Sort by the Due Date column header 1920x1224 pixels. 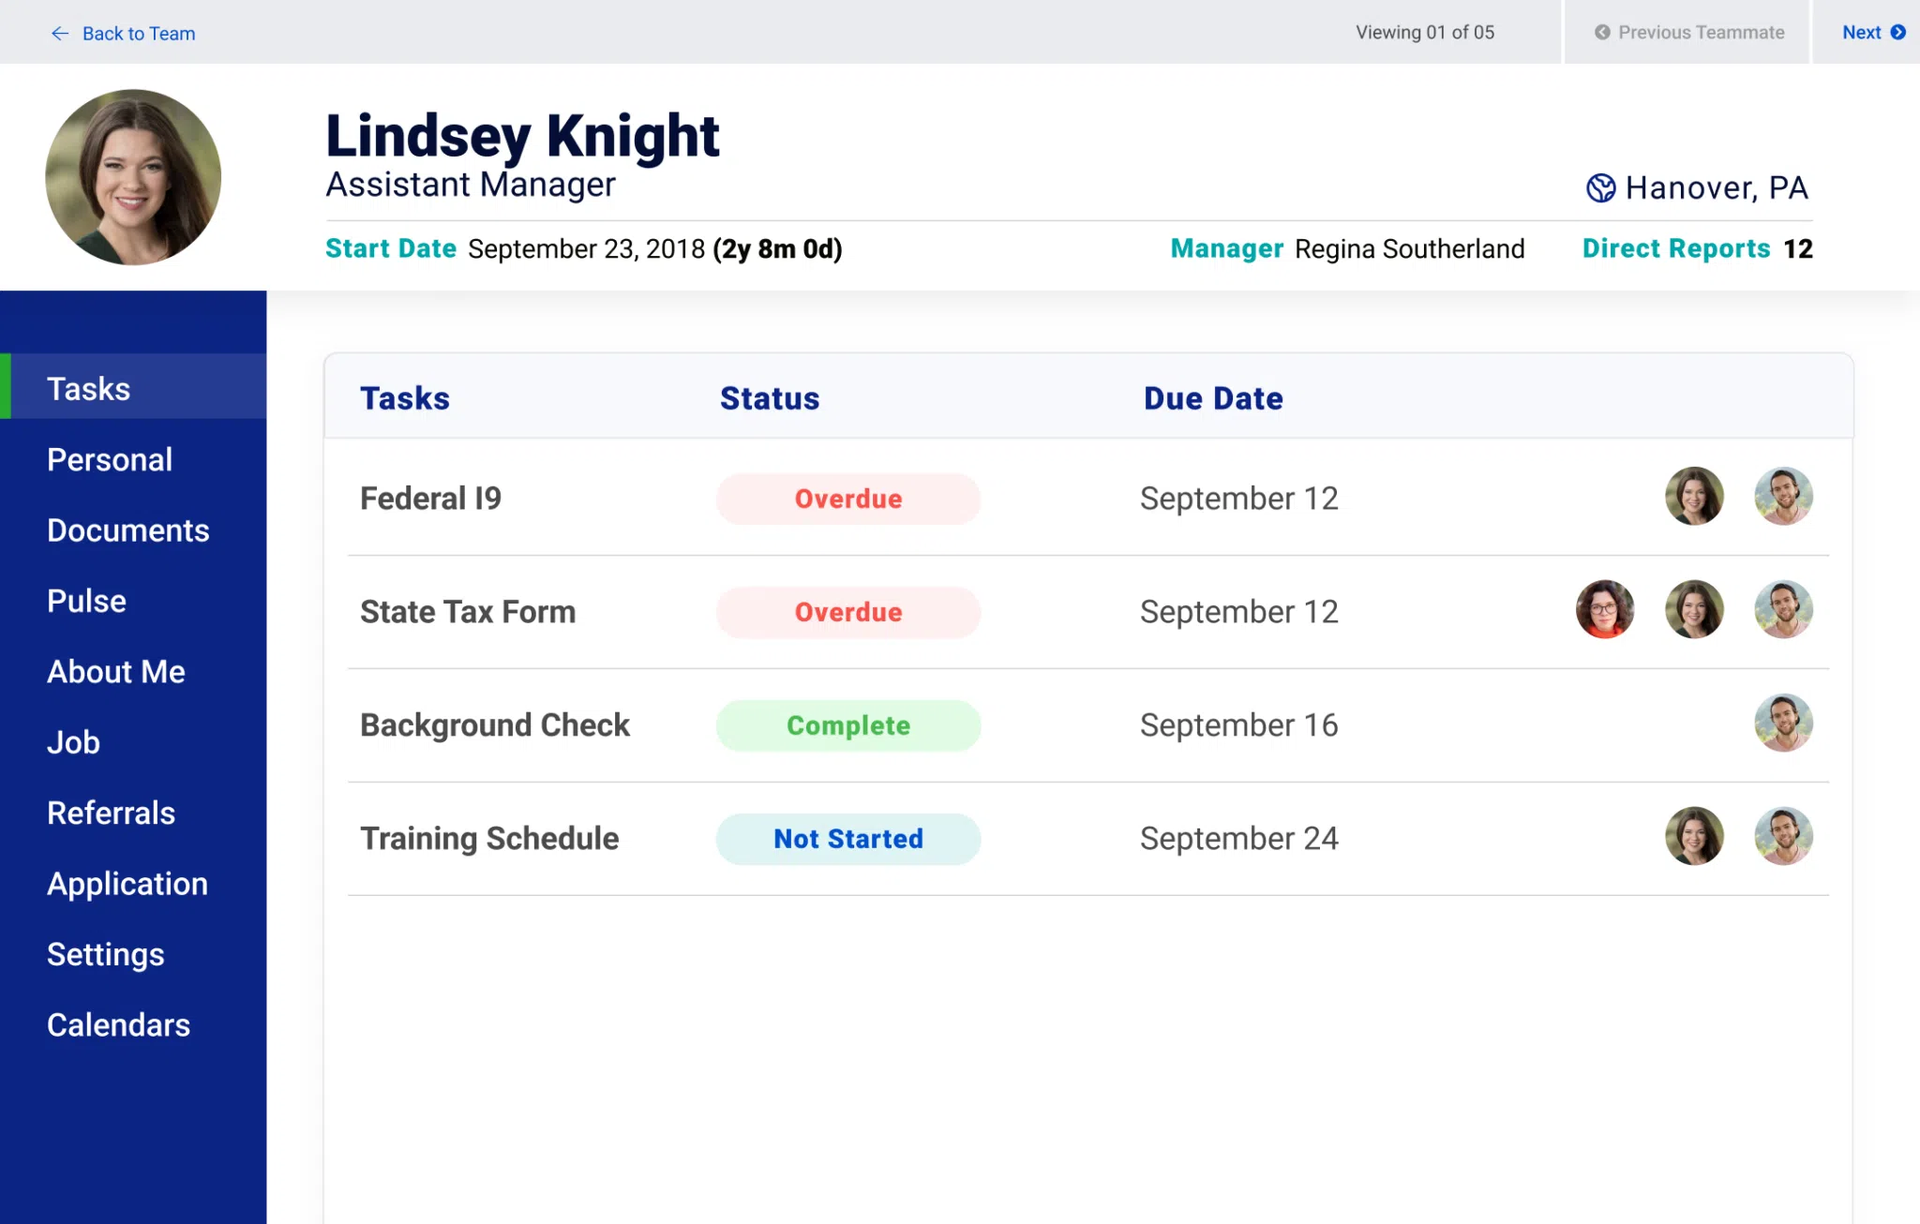(x=1213, y=398)
